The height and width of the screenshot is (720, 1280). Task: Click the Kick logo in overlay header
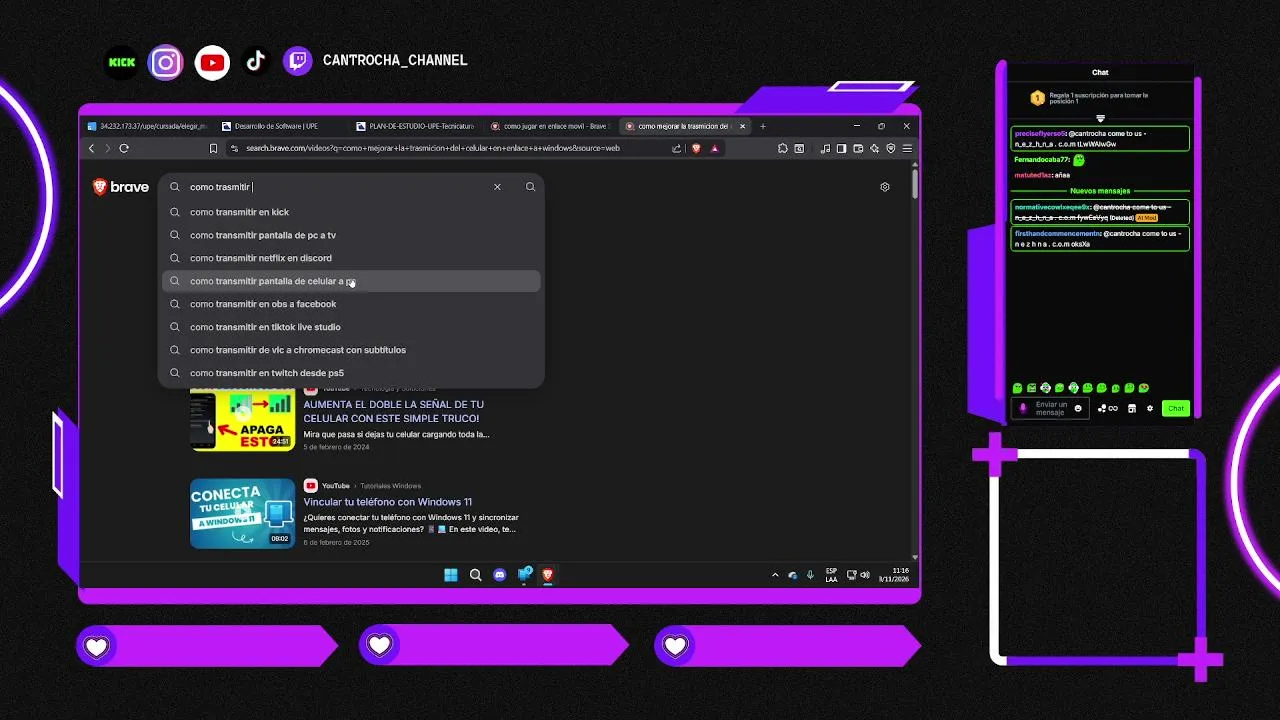tap(122, 62)
